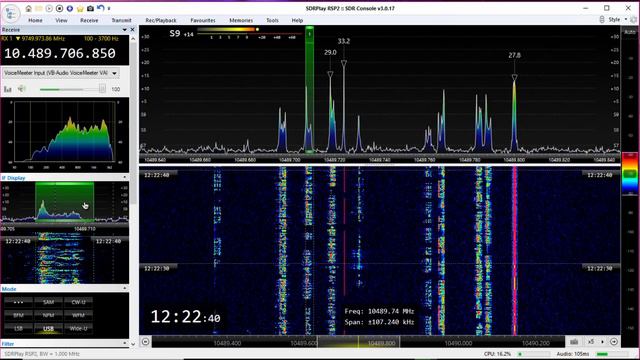Image resolution: width=640 pixels, height=360 pixels.
Task: Open the Memories ribbon tab
Action: 241,20
